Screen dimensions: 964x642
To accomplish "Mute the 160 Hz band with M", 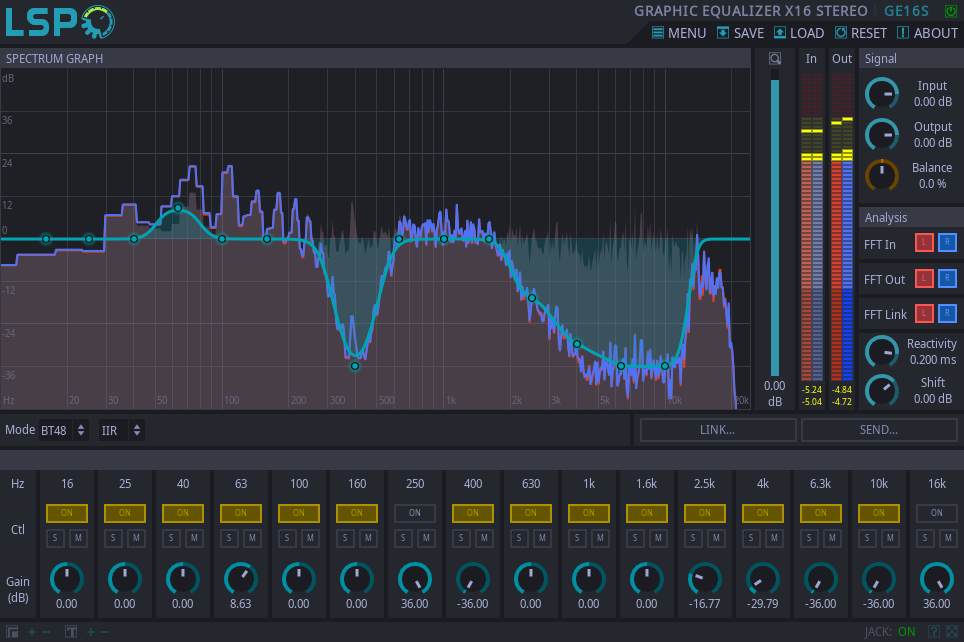I will [368, 539].
